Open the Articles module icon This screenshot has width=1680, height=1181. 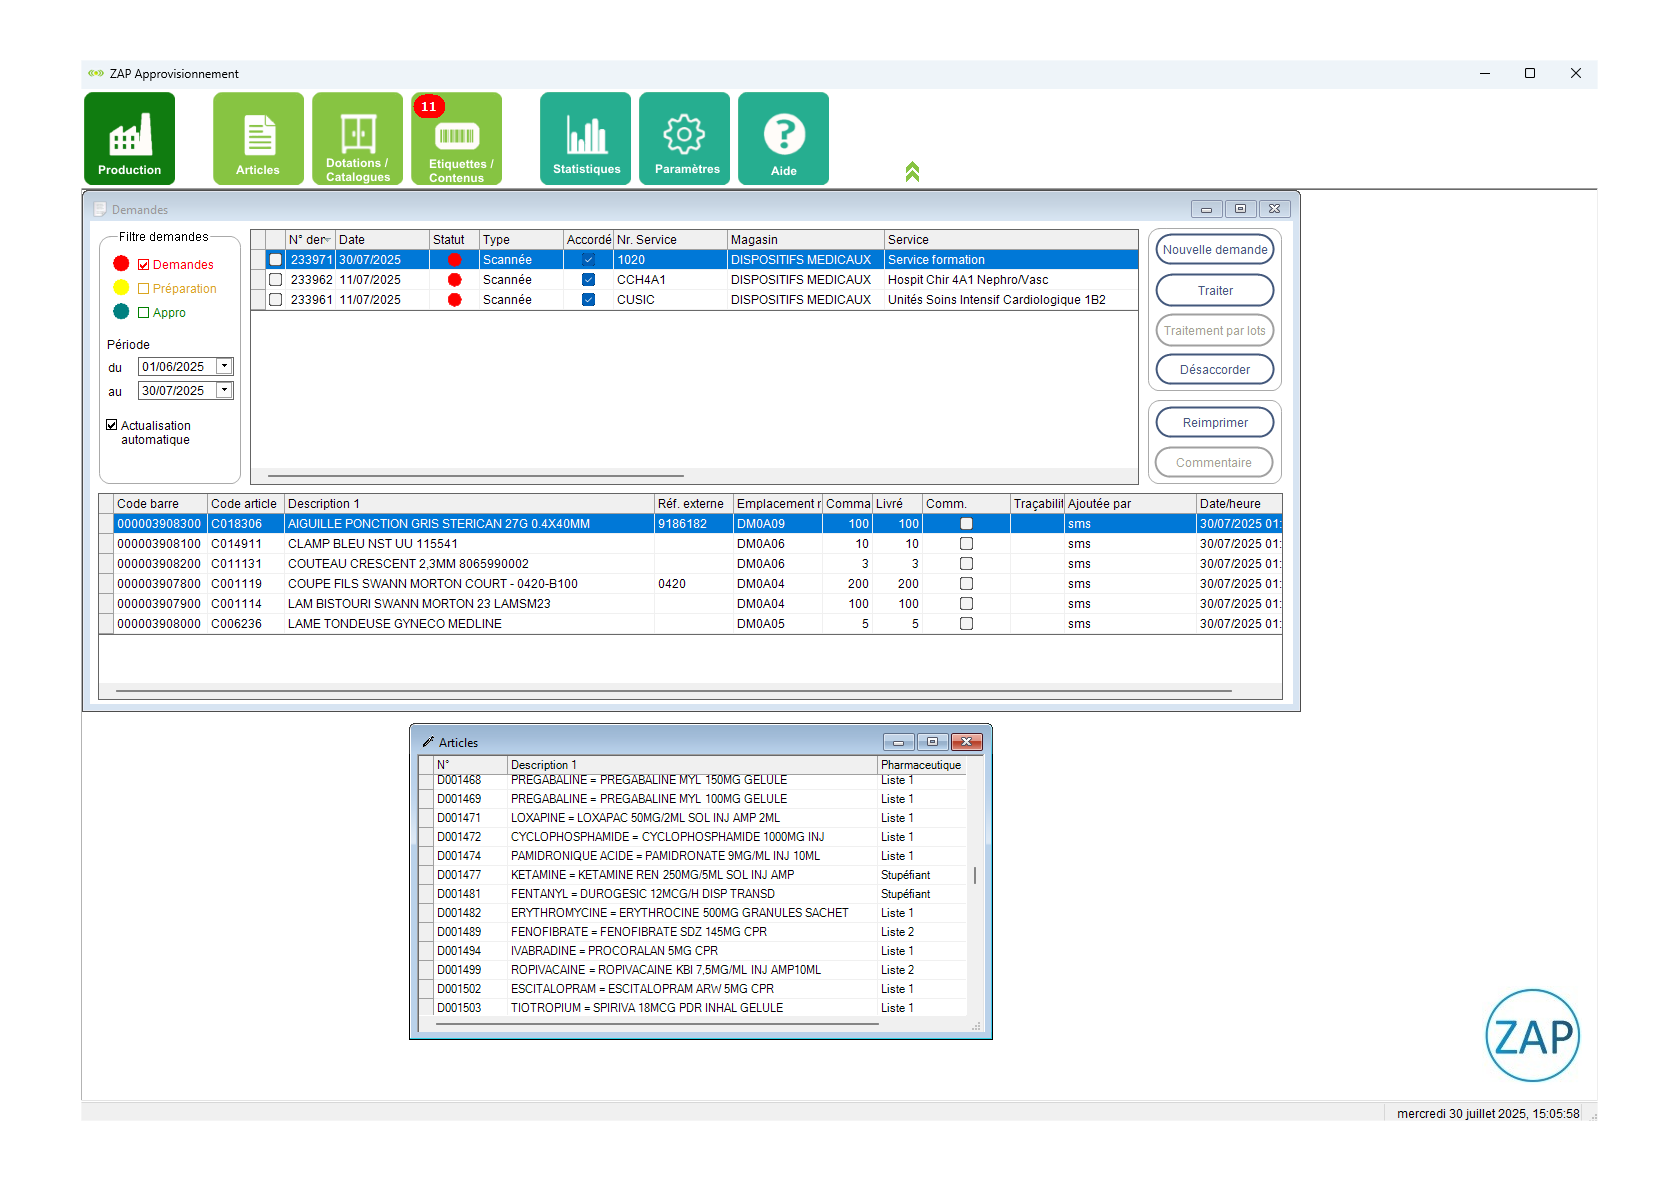(x=258, y=139)
